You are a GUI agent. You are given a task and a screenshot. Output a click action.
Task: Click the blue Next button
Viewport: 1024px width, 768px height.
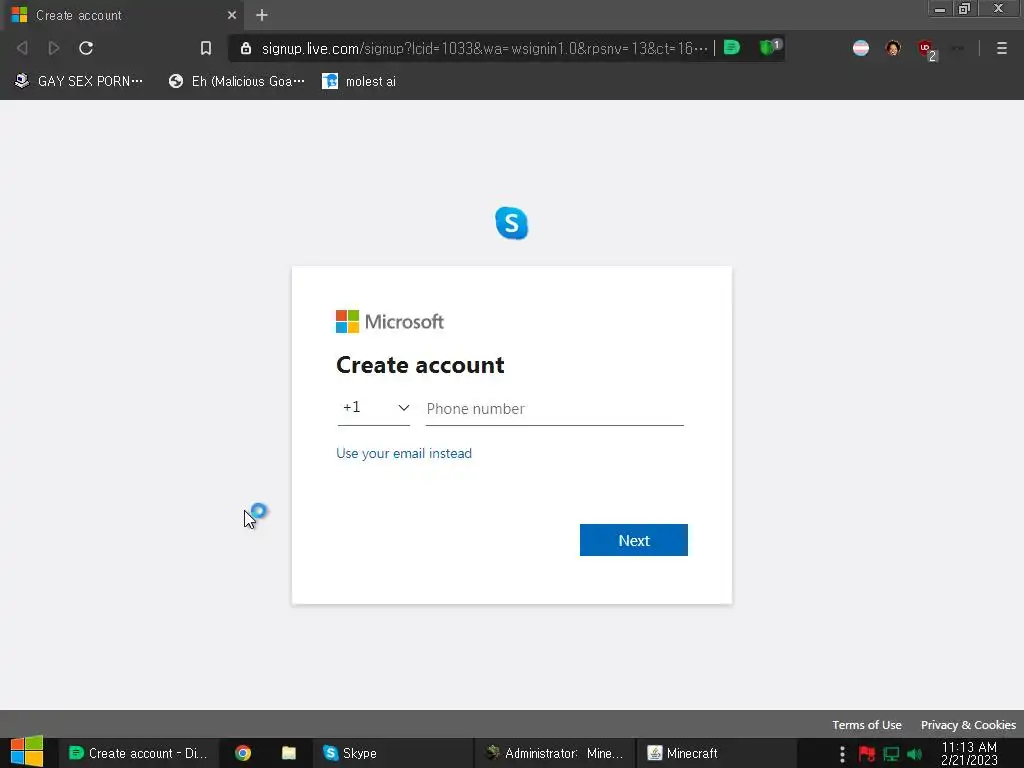tap(633, 540)
